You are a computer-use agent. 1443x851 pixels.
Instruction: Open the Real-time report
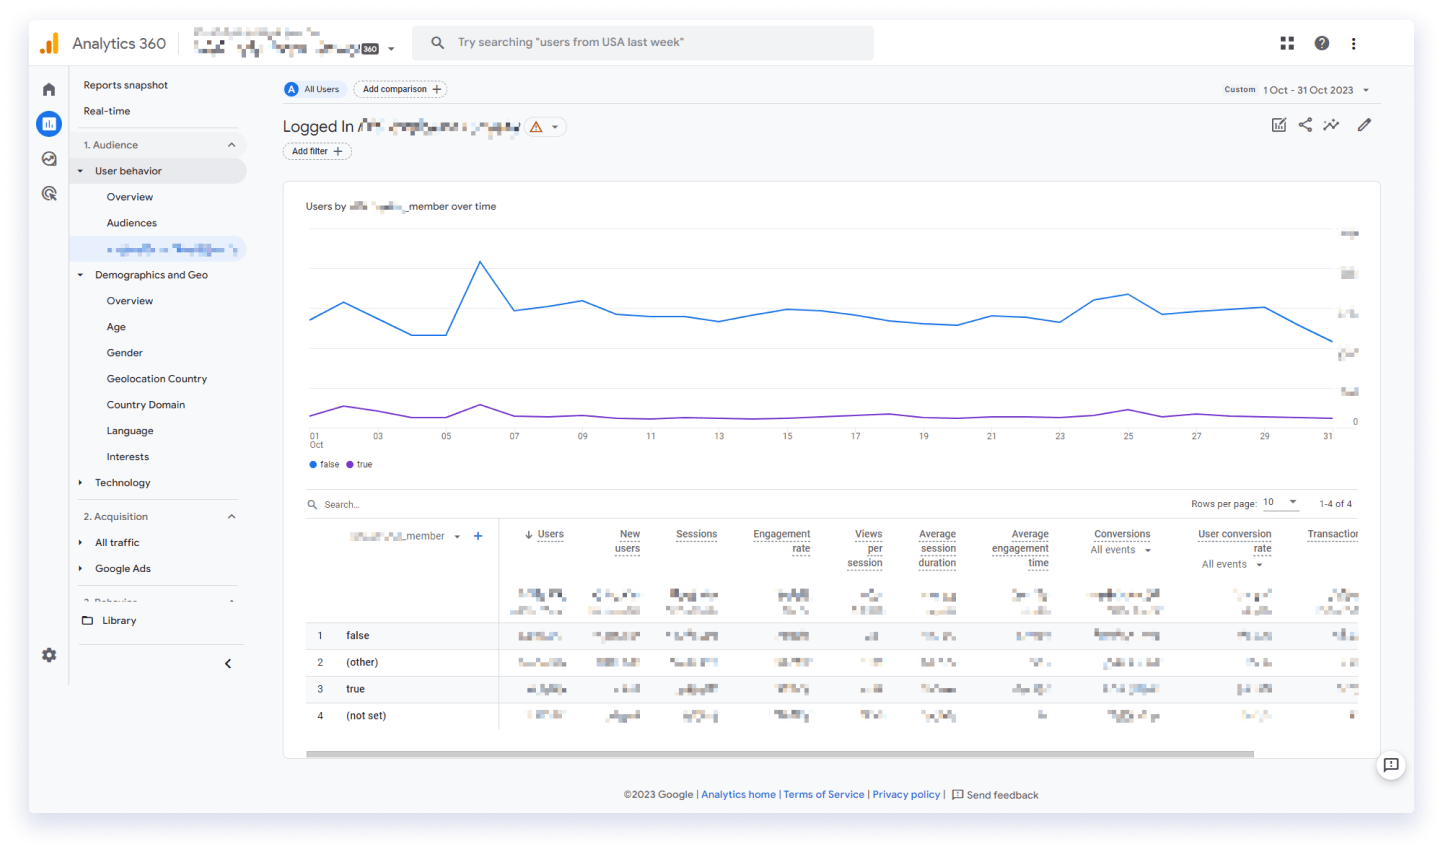coord(107,111)
